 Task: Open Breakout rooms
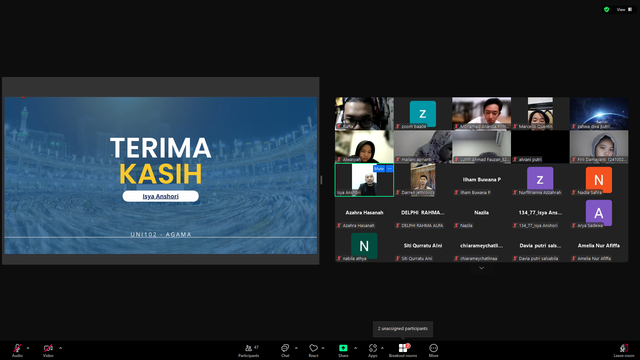coord(403,350)
